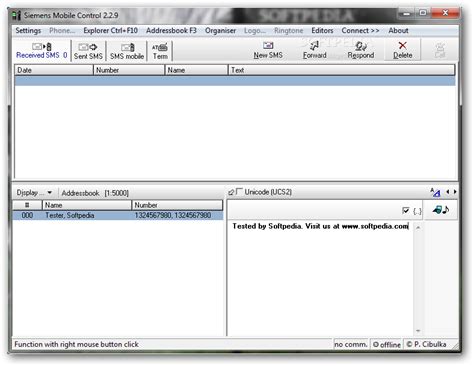Sort SMS list by Name column
The width and height of the screenshot is (474, 366).
click(196, 70)
